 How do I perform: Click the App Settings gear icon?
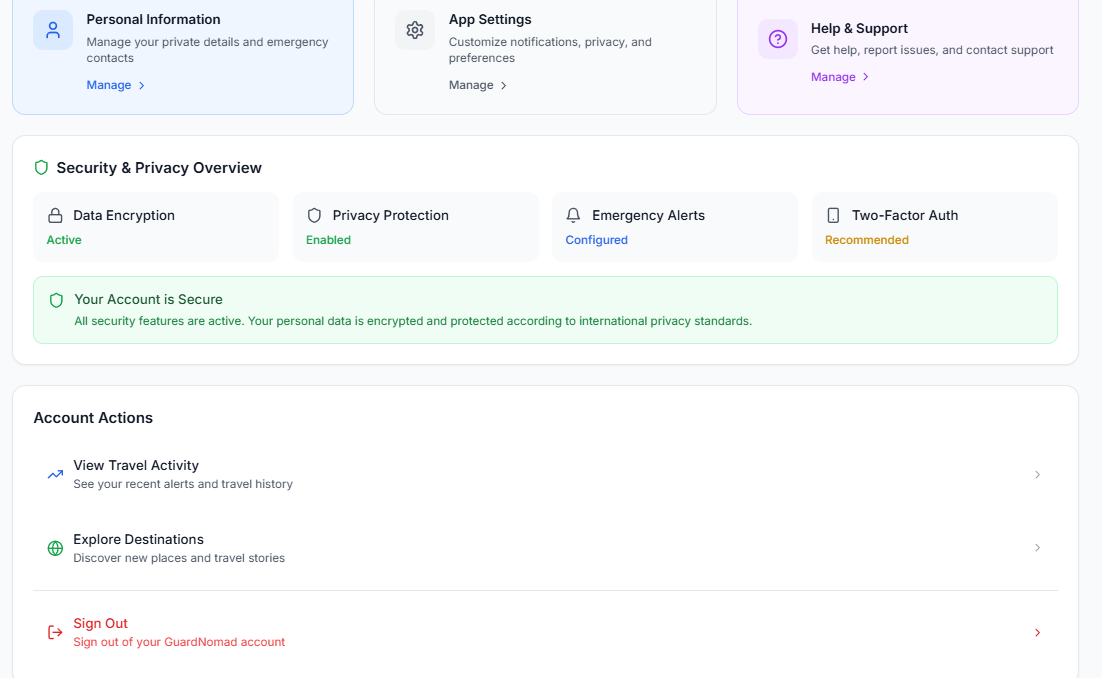[415, 30]
